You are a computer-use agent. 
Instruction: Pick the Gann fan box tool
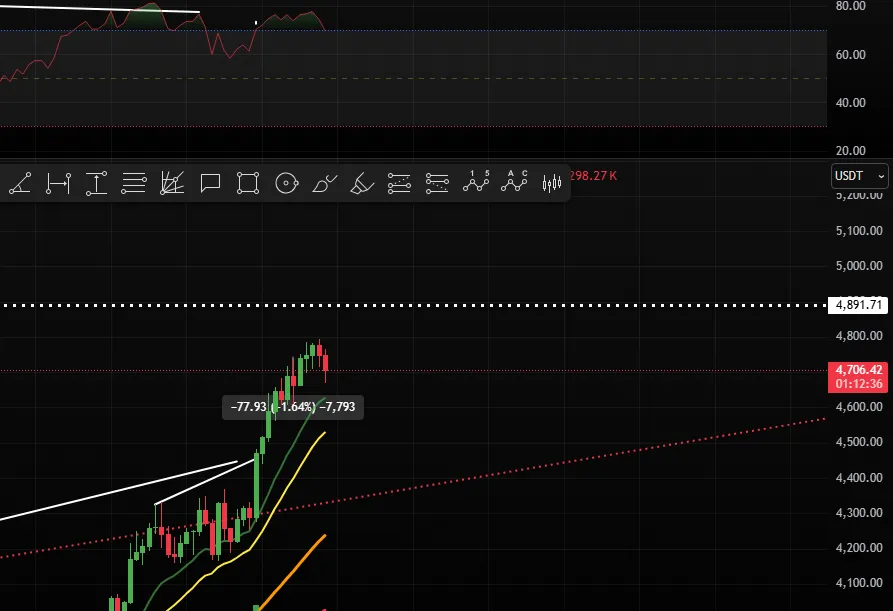172,183
